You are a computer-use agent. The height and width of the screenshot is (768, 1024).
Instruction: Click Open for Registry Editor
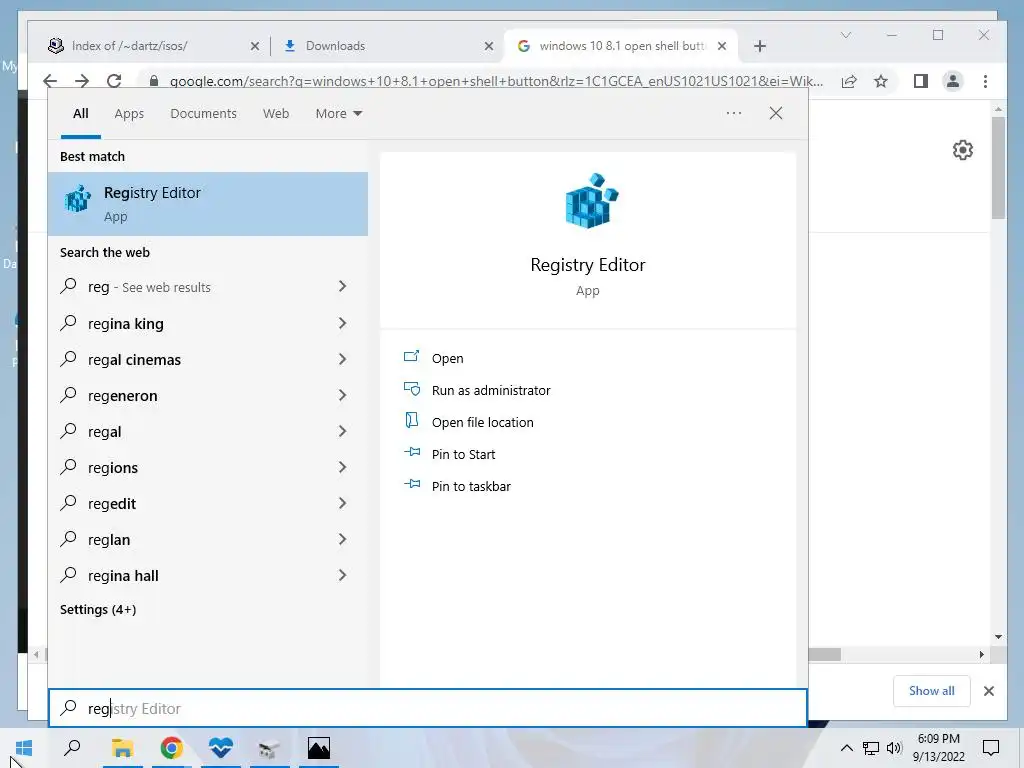[x=447, y=359]
